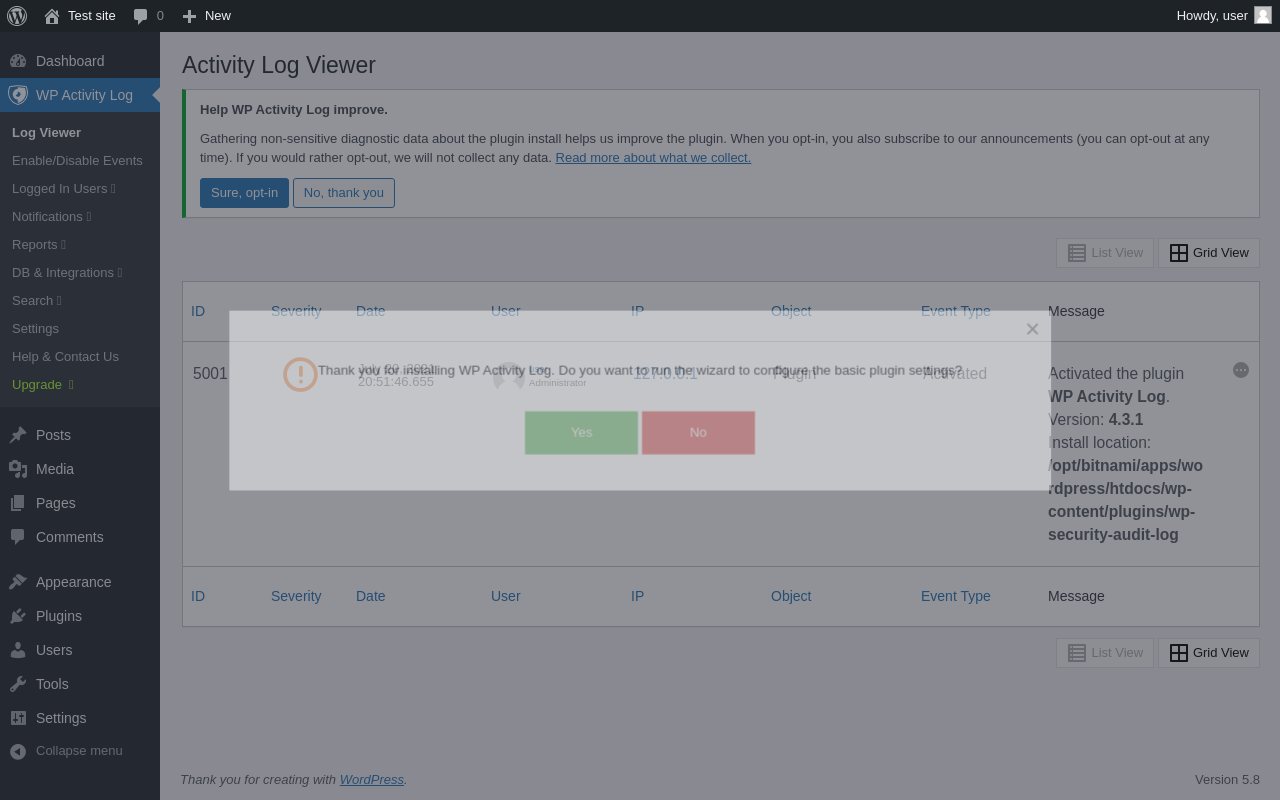Sort by Date in top table header

coord(370,311)
